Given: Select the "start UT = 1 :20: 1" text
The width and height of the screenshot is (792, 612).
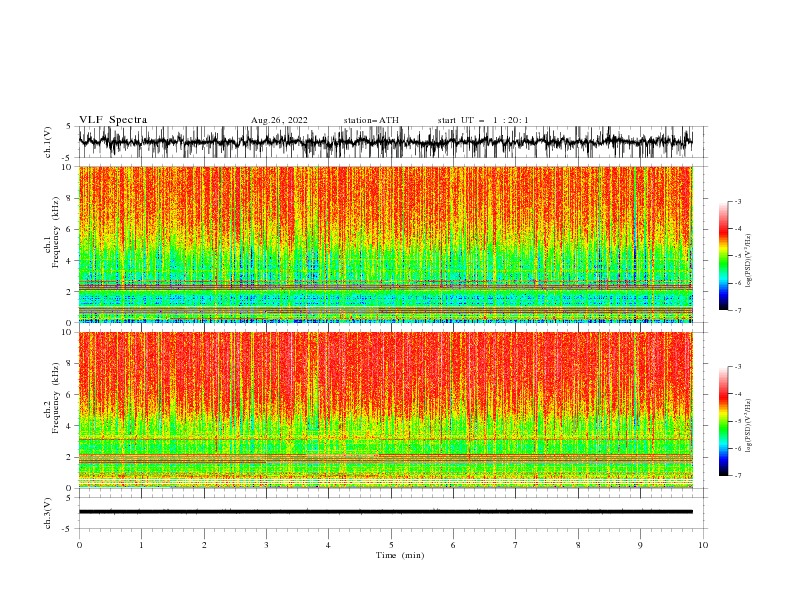Looking at the screenshot, I should pos(483,120).
